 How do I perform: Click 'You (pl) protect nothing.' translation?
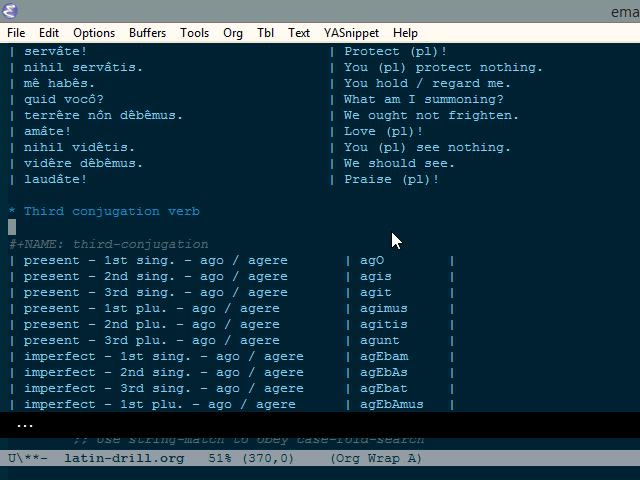pyautogui.click(x=443, y=67)
